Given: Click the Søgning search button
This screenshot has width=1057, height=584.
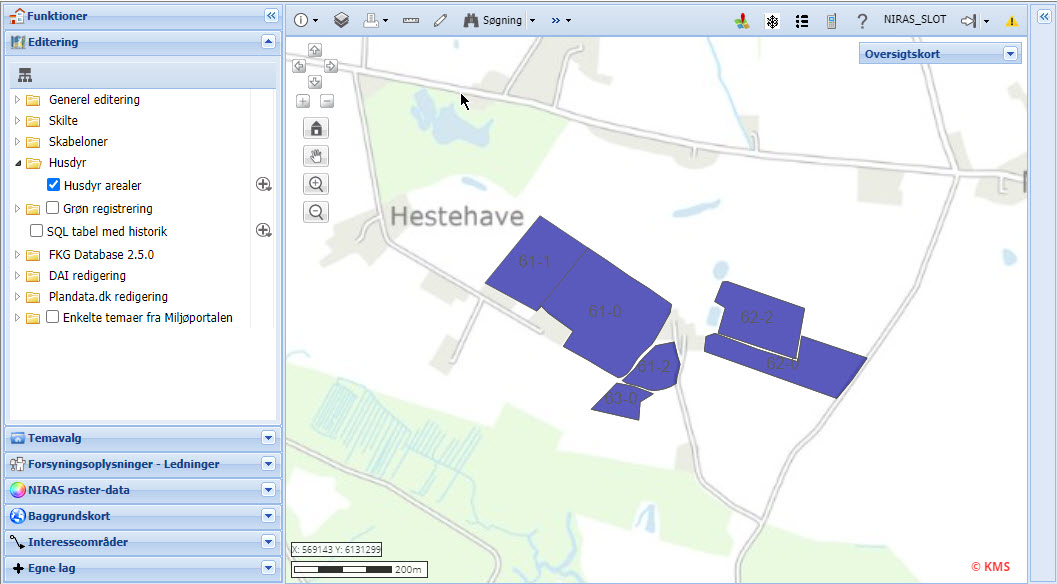Looking at the screenshot, I should [493, 20].
